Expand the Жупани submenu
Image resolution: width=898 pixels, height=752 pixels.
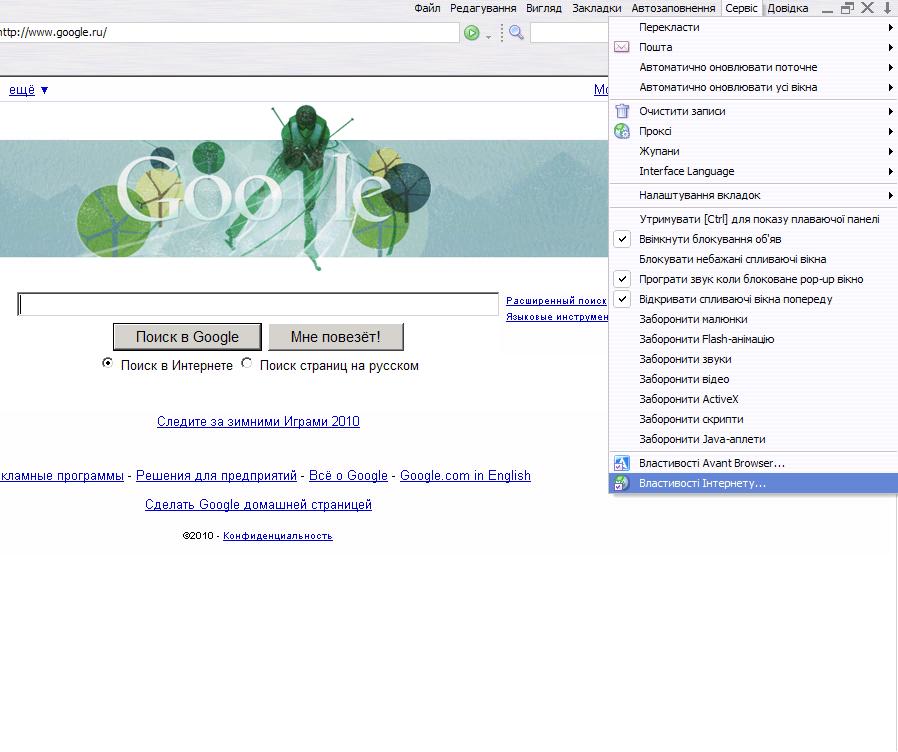[753, 151]
